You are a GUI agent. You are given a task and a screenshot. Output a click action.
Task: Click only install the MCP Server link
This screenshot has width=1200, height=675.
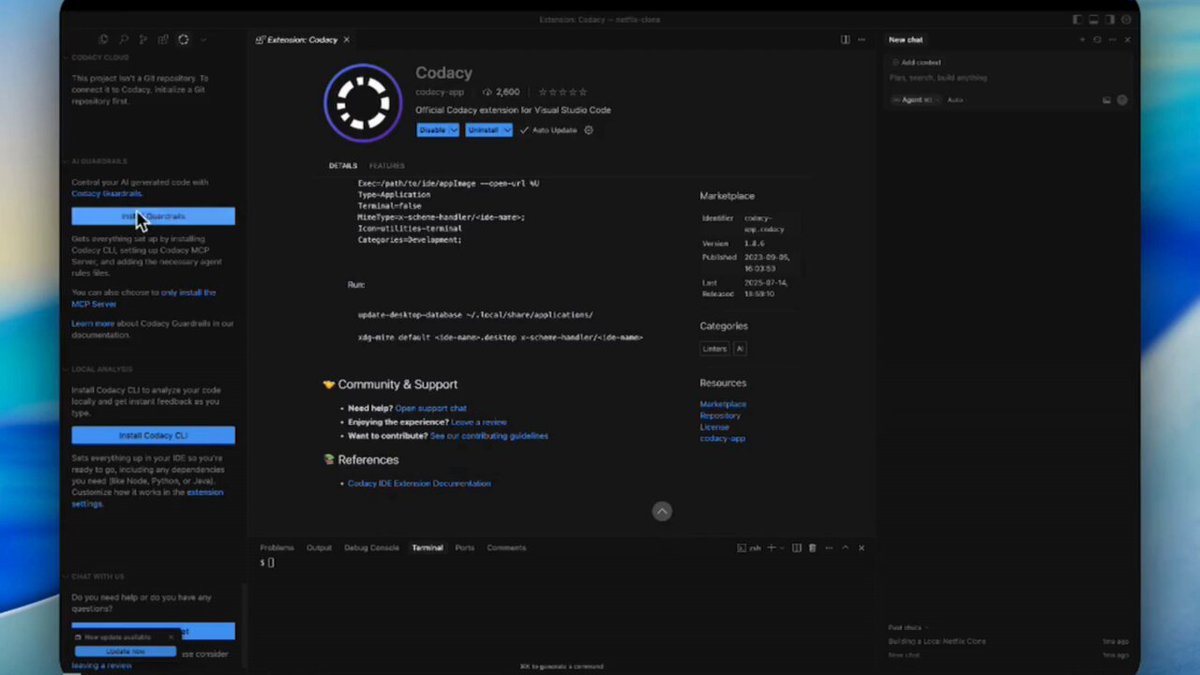(144, 298)
